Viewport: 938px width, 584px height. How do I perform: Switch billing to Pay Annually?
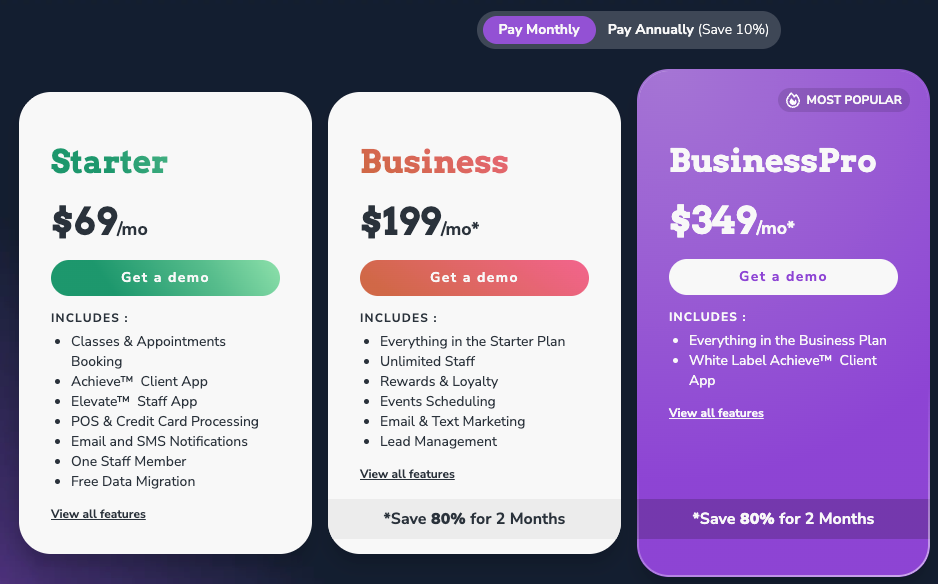click(651, 29)
